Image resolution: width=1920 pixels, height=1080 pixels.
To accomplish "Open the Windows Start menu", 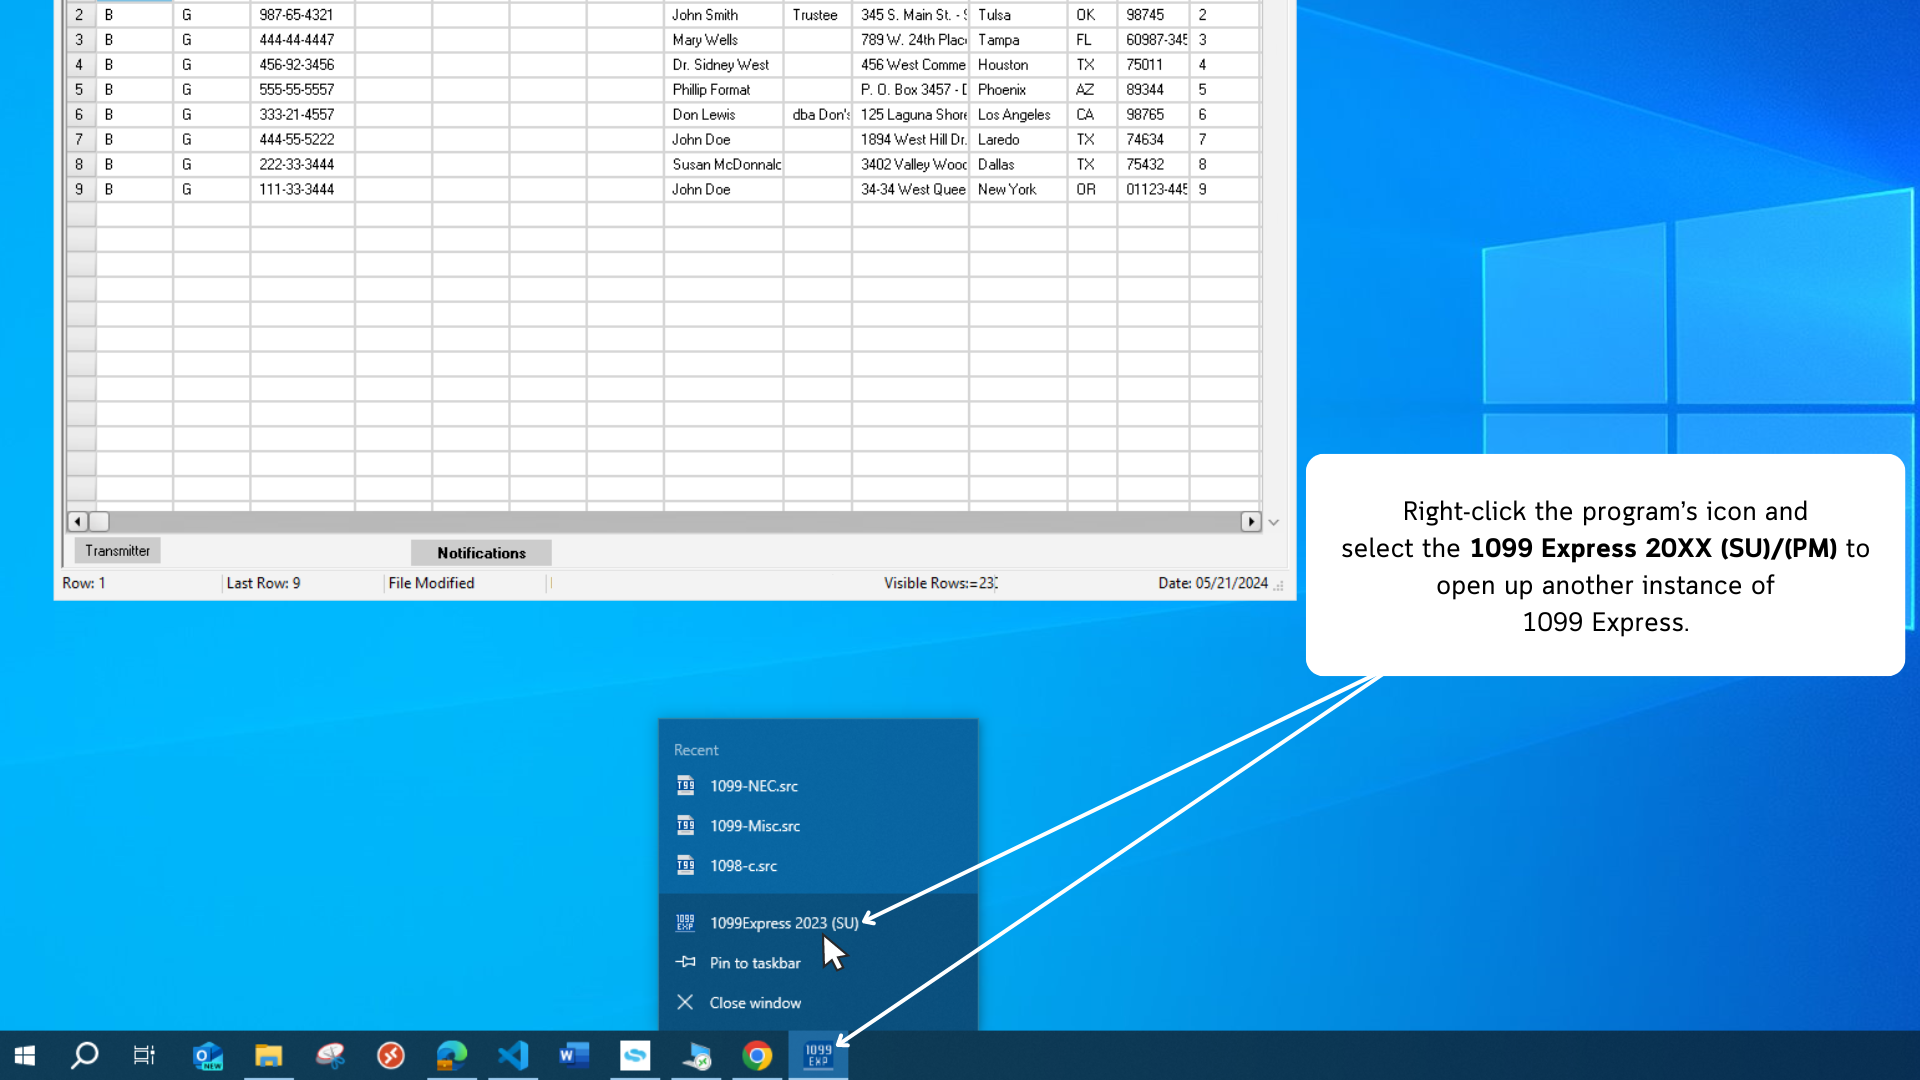I will click(x=25, y=1055).
